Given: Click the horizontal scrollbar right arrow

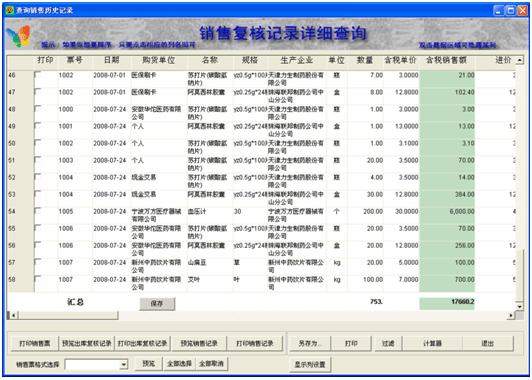Looking at the screenshot, I should point(511,315).
